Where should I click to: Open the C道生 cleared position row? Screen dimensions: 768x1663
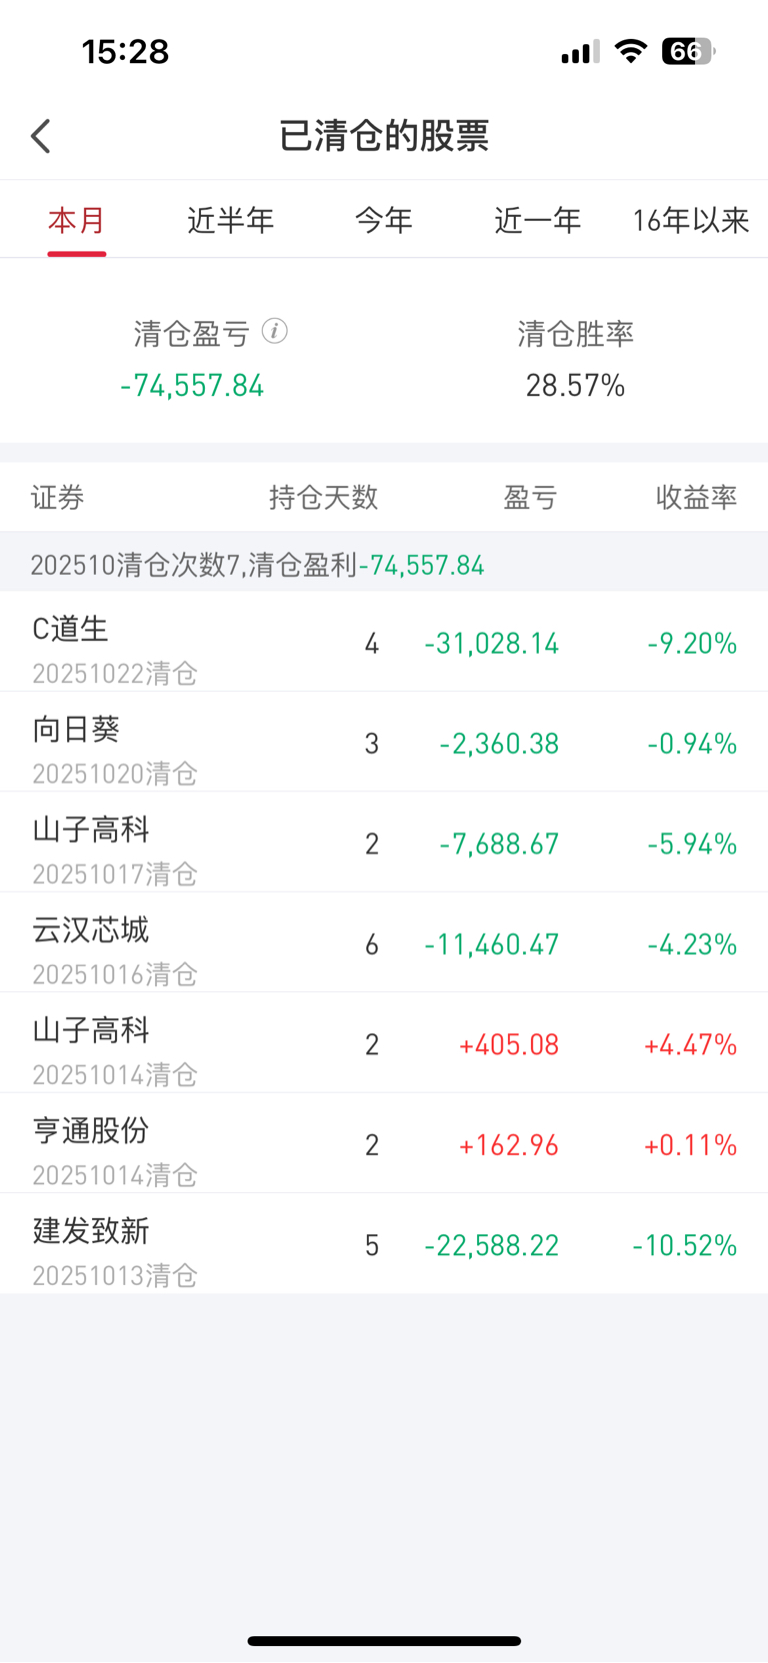click(384, 642)
